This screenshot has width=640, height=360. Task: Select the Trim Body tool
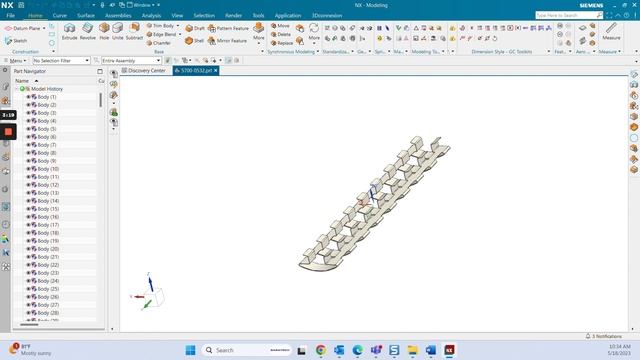tap(160, 26)
